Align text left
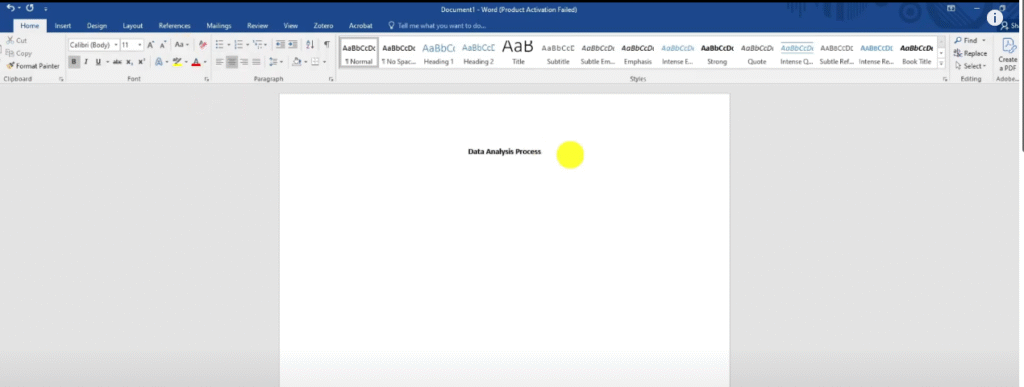Viewport: 1024px width, 387px height. (x=219, y=62)
